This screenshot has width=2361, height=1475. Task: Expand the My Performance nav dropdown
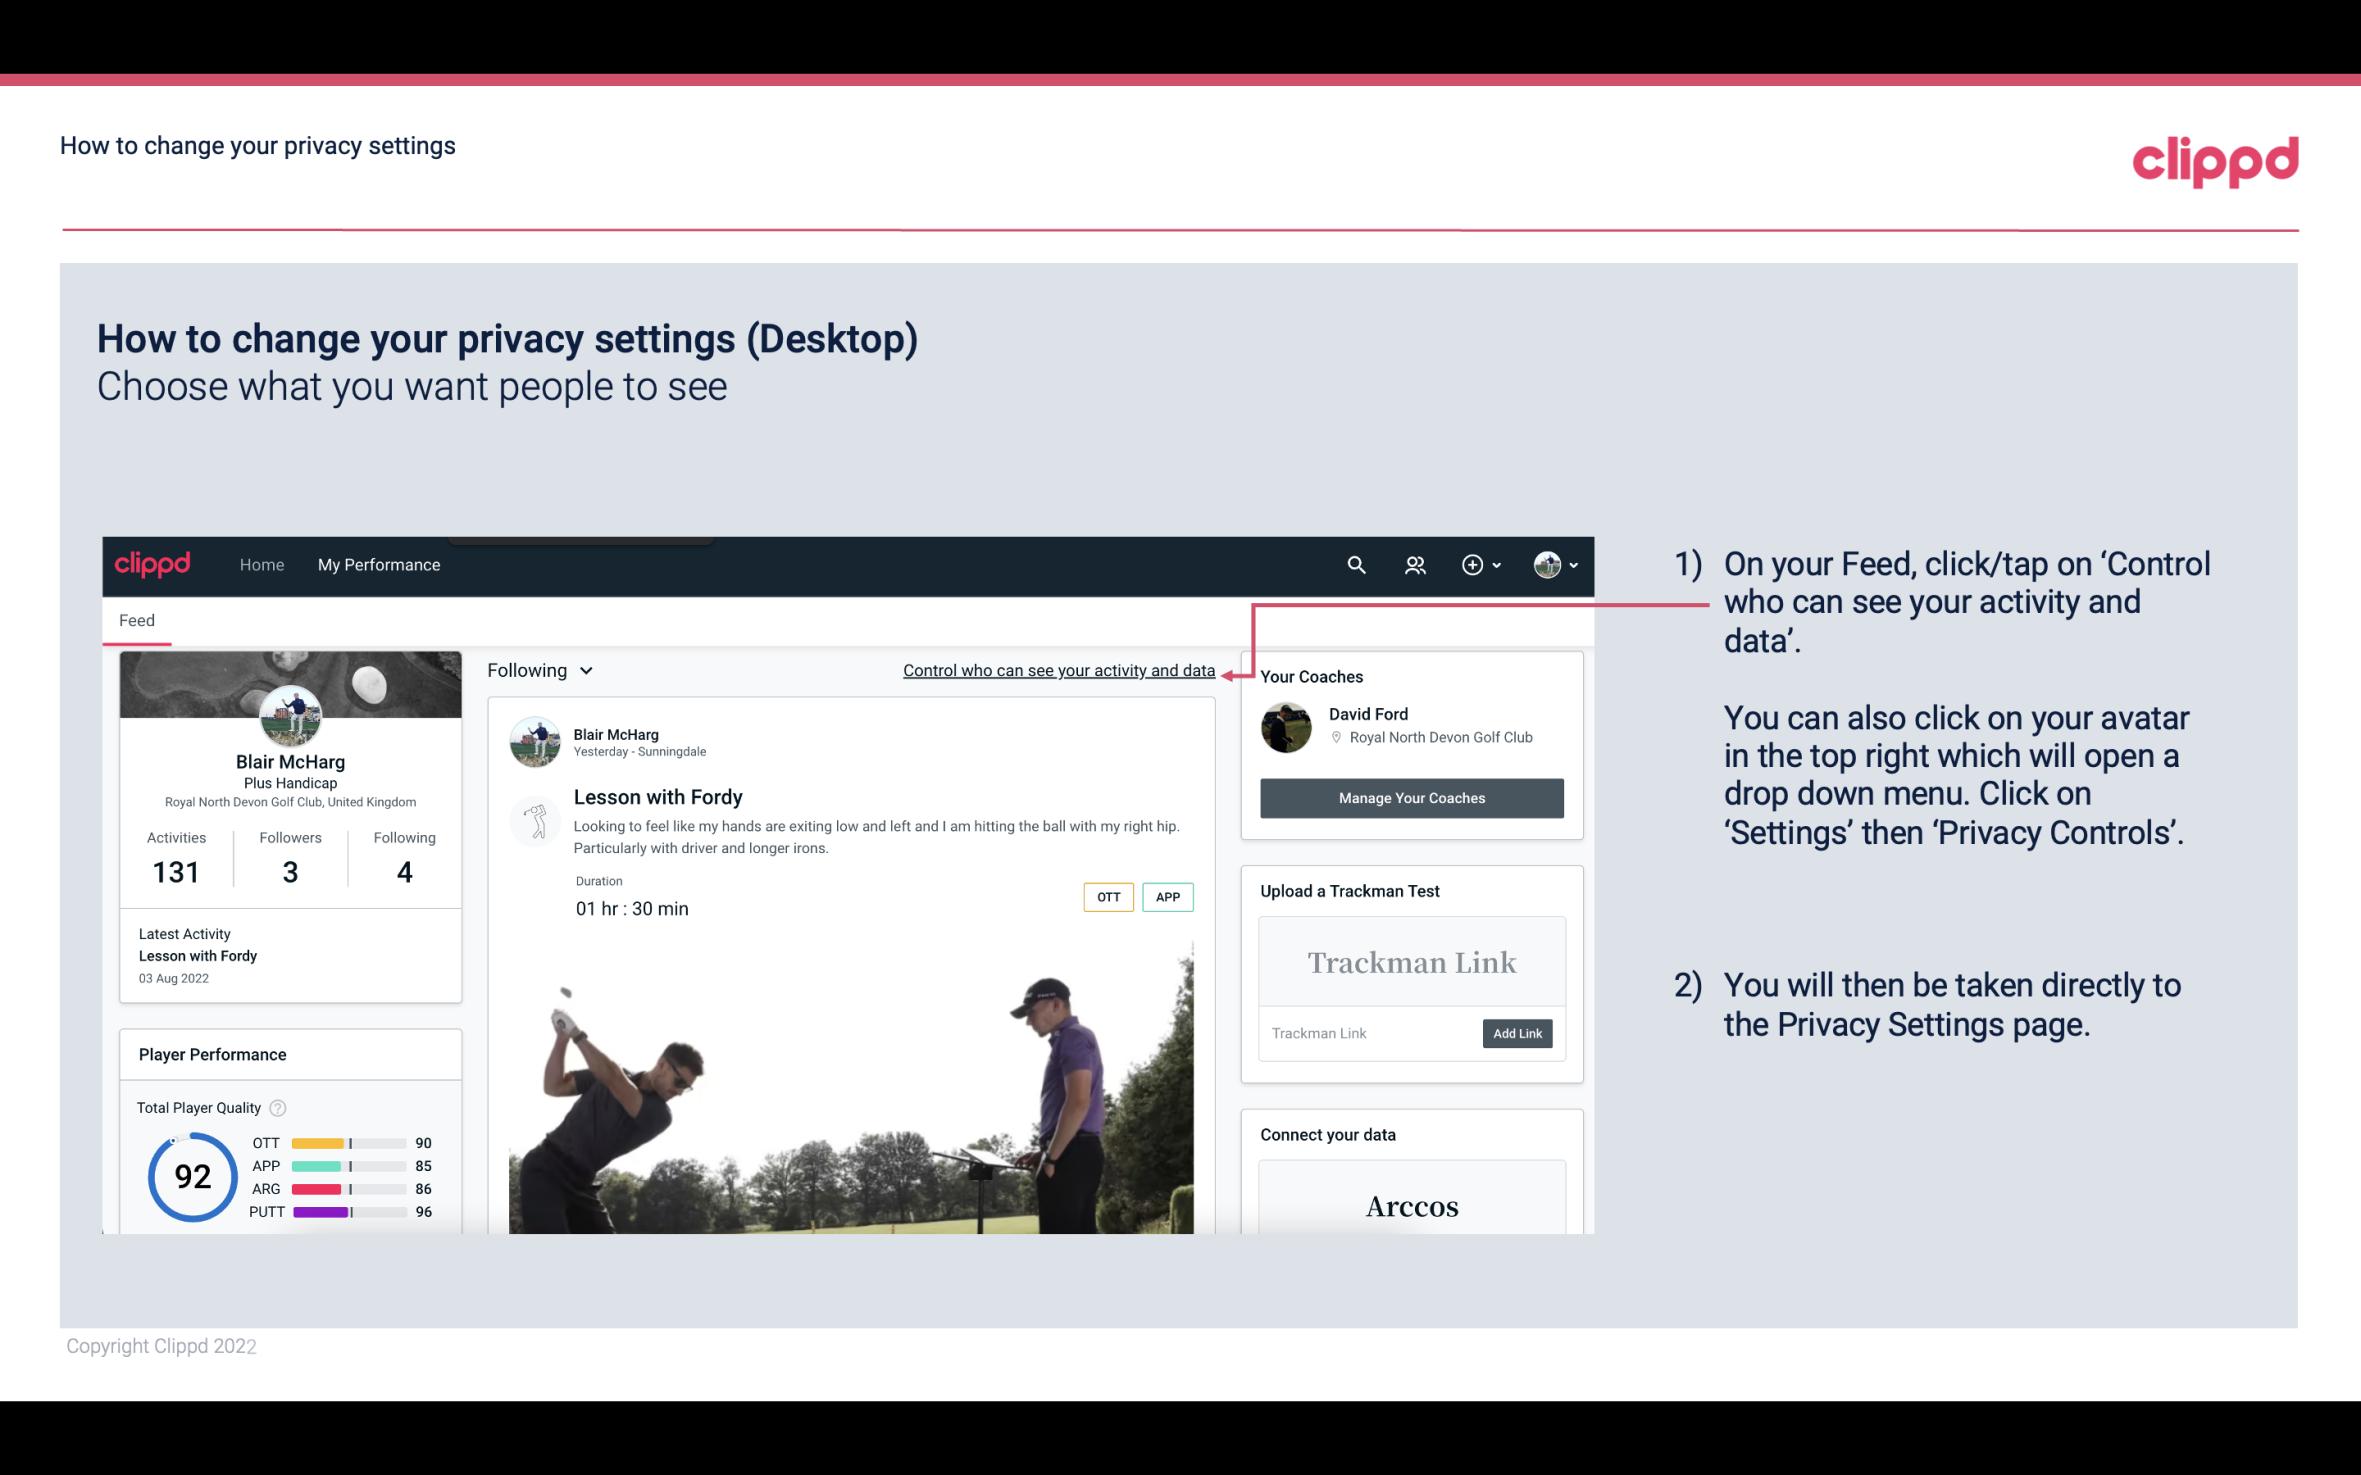coord(377,564)
